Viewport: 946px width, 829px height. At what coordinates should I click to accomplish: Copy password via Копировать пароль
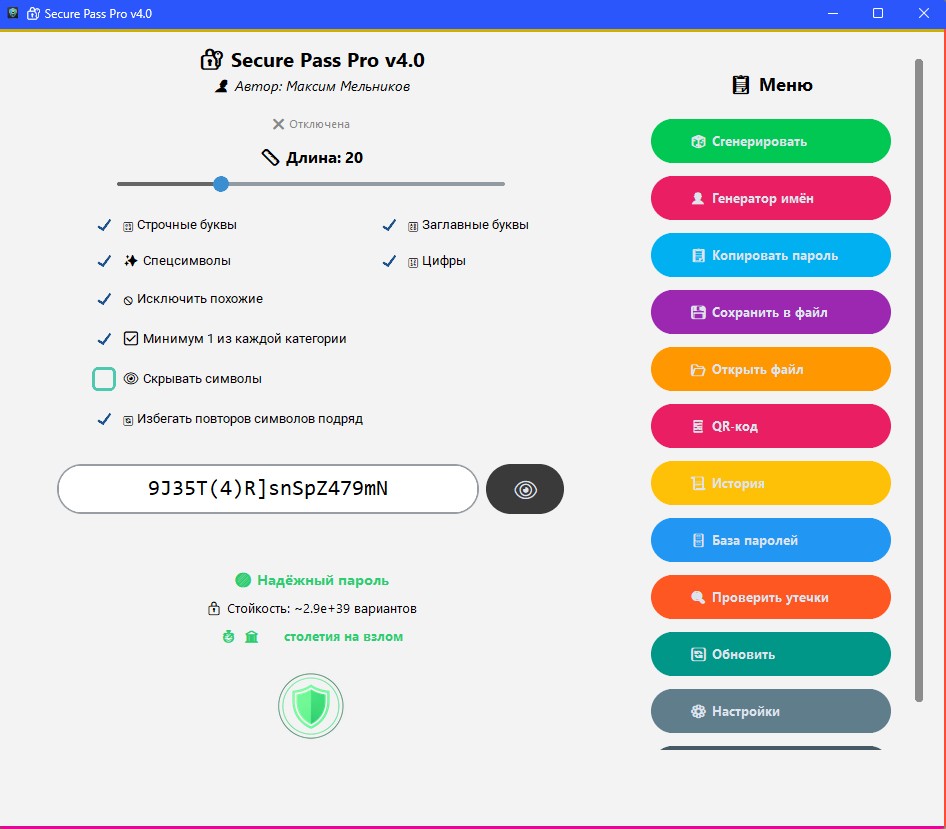click(770, 255)
